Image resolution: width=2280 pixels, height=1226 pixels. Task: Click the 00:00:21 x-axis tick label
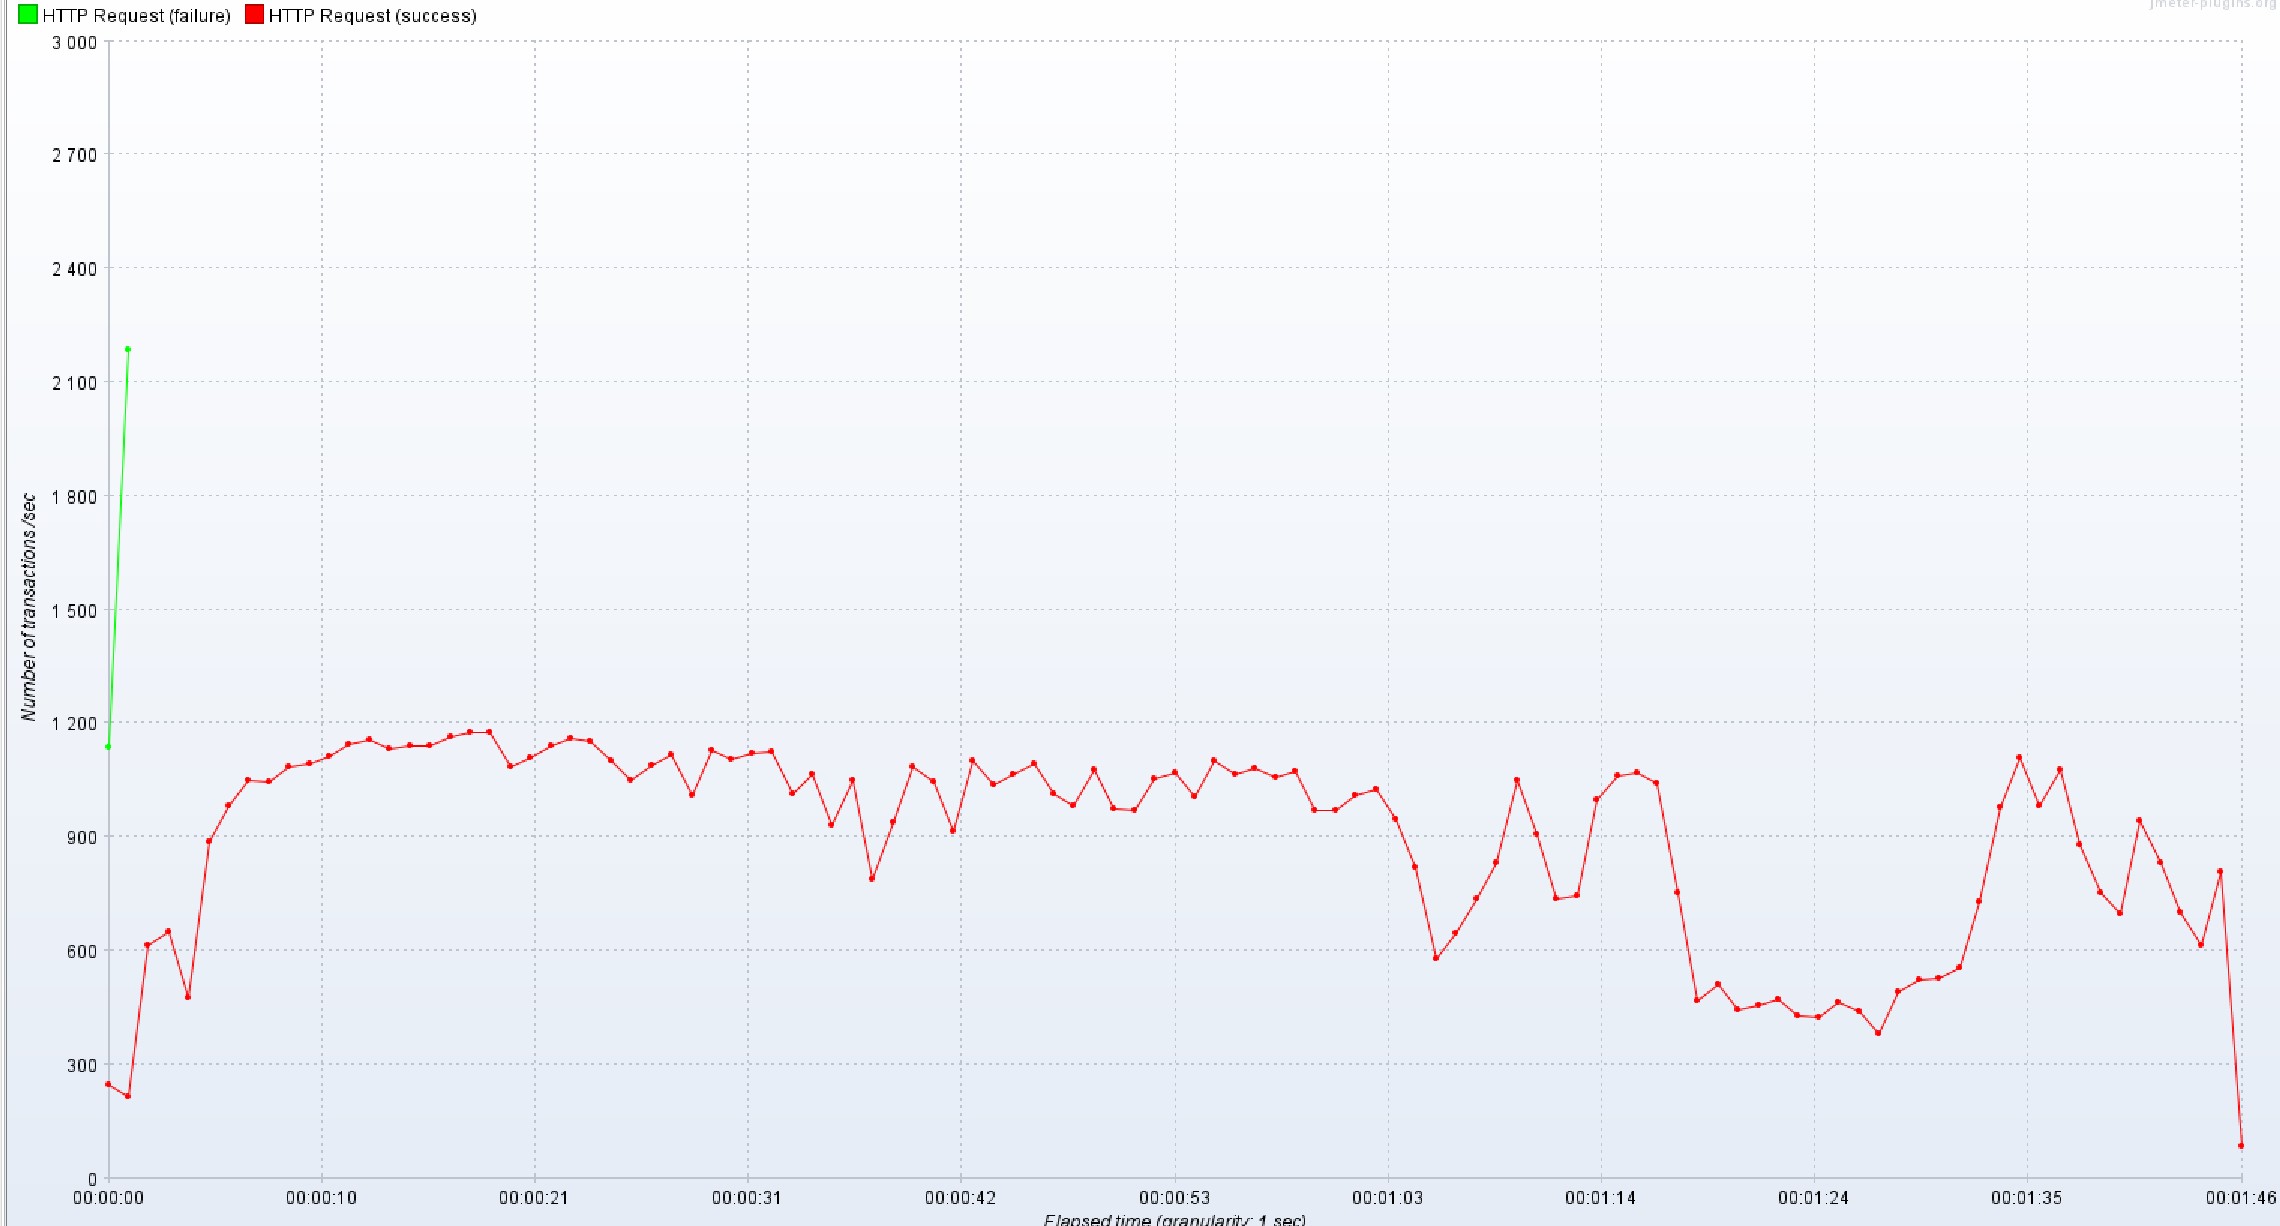point(534,1198)
